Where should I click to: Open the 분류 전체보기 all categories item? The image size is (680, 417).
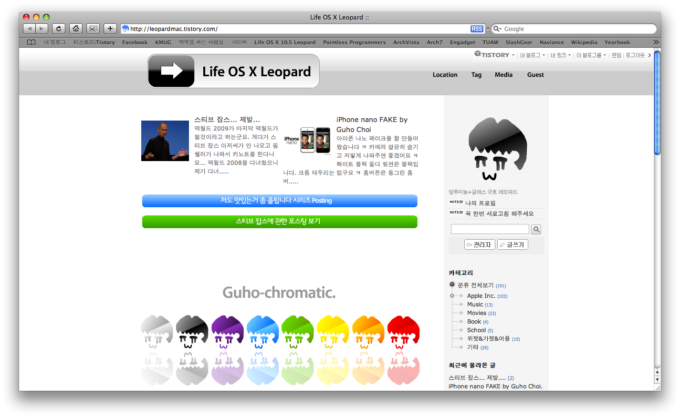pos(476,285)
